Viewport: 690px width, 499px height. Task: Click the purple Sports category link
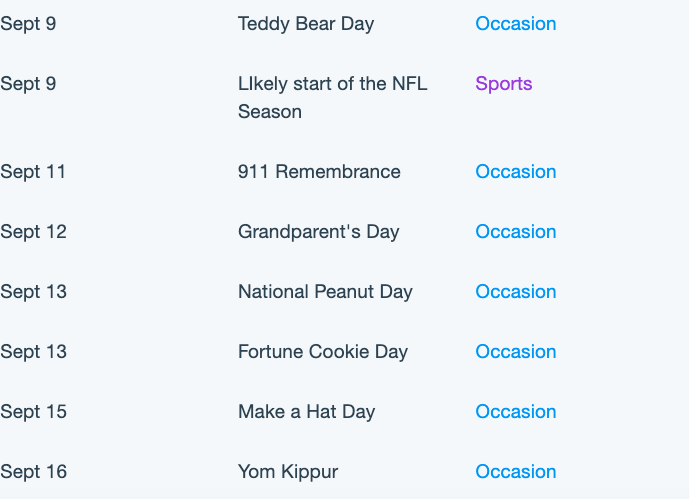coord(503,84)
